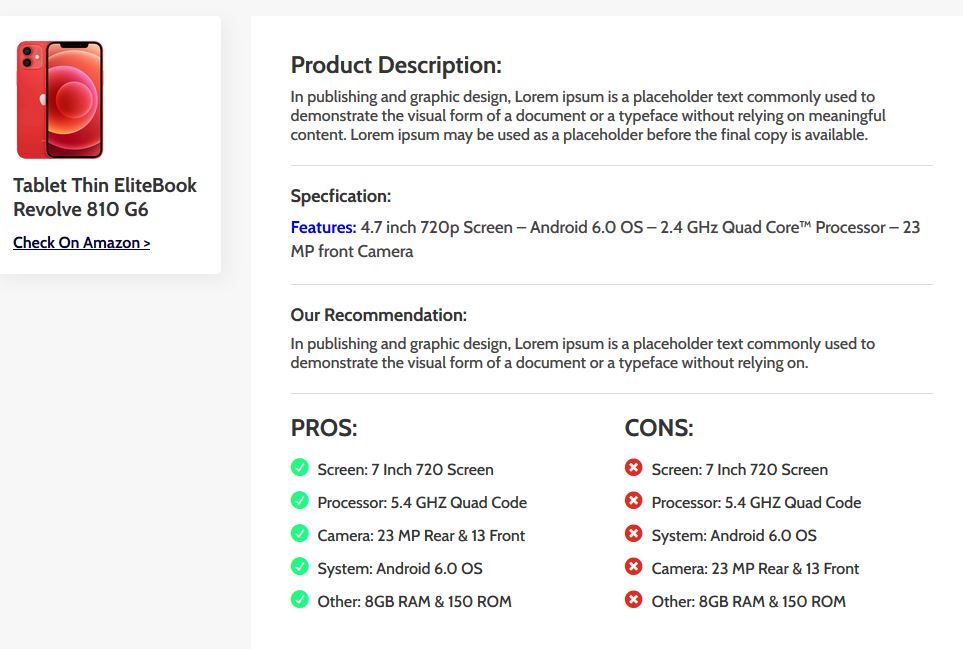Click green check icon beside System pro
Image resolution: width=963 pixels, height=649 pixels.
tap(299, 566)
